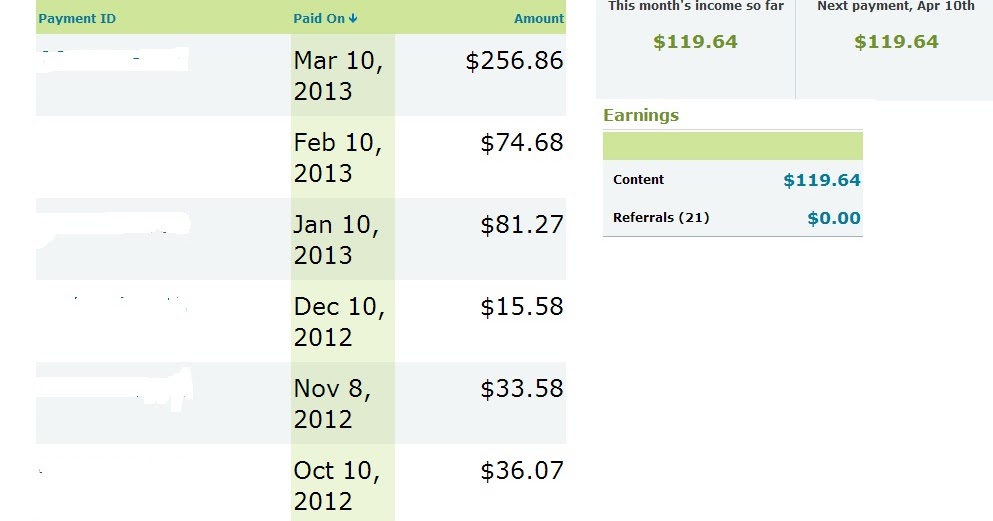Click the Payment ID column header
The width and height of the screenshot is (993, 521).
tap(77, 18)
